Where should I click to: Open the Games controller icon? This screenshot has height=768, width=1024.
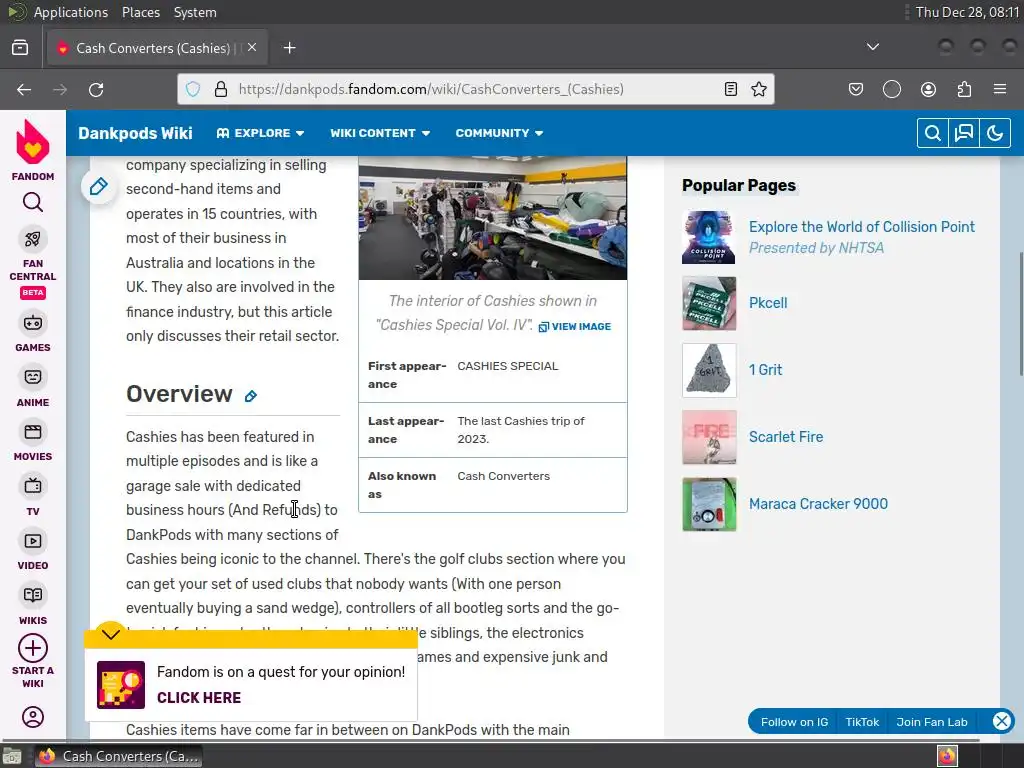tap(33, 323)
